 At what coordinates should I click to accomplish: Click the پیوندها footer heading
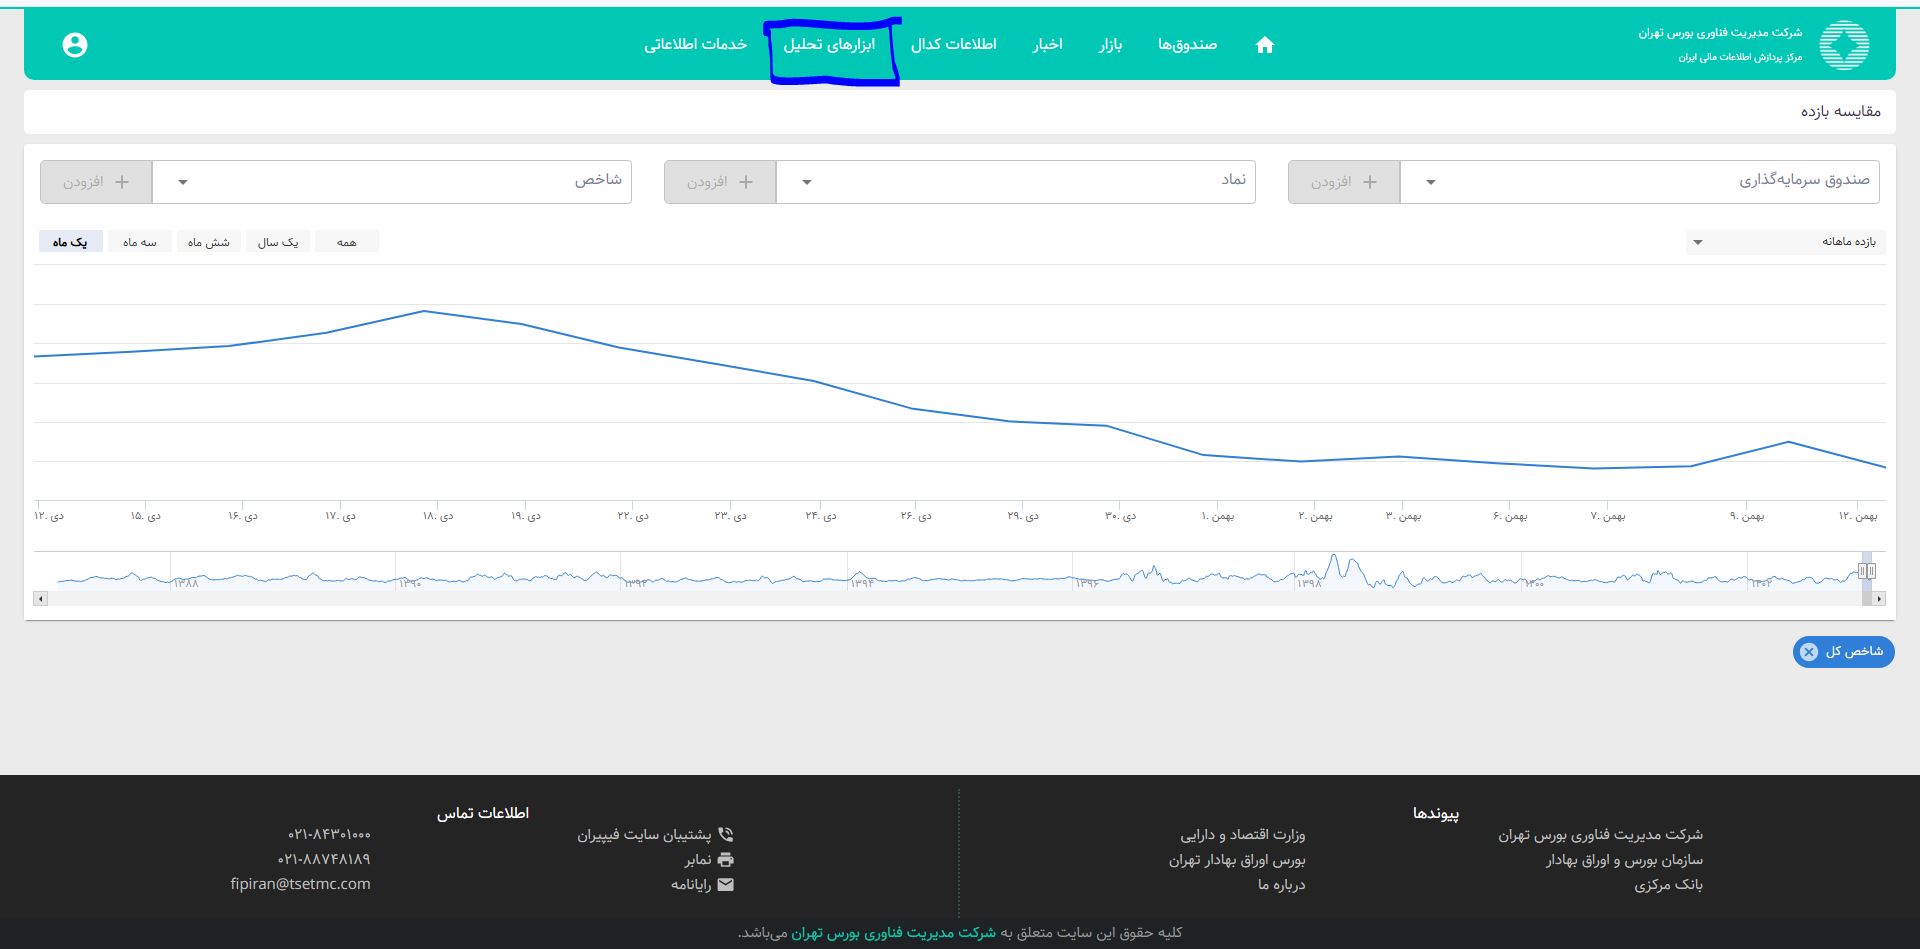1435,813
